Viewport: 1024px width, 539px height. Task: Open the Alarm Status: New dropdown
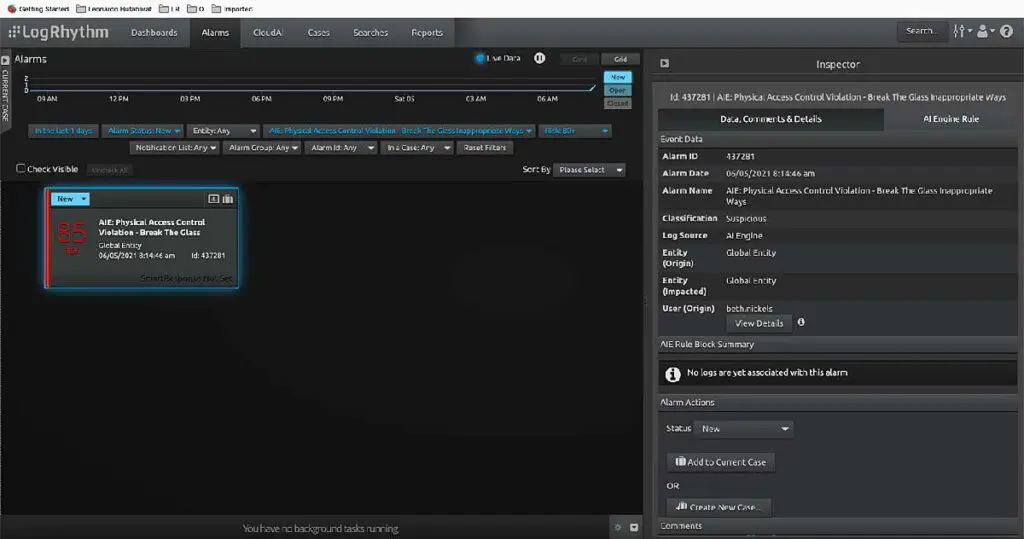[143, 131]
